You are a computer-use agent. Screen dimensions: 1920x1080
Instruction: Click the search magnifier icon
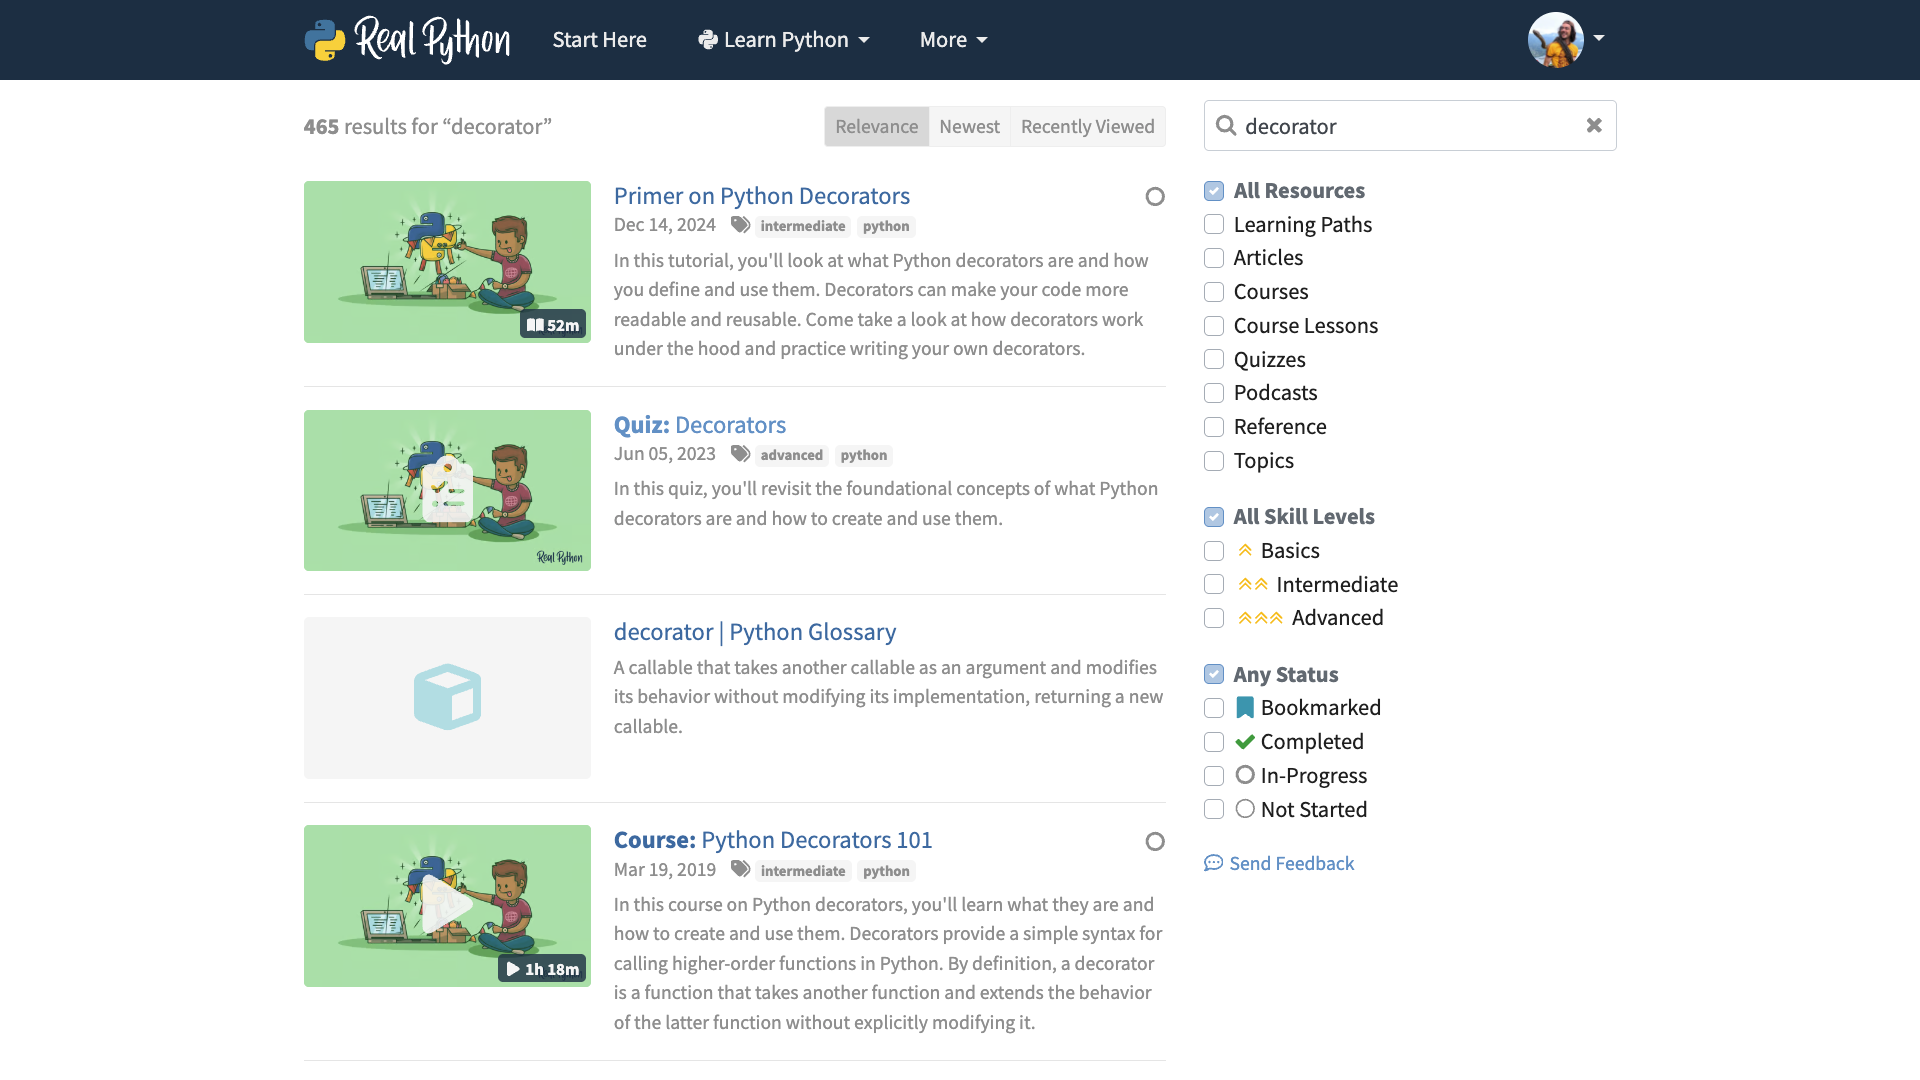(1226, 125)
